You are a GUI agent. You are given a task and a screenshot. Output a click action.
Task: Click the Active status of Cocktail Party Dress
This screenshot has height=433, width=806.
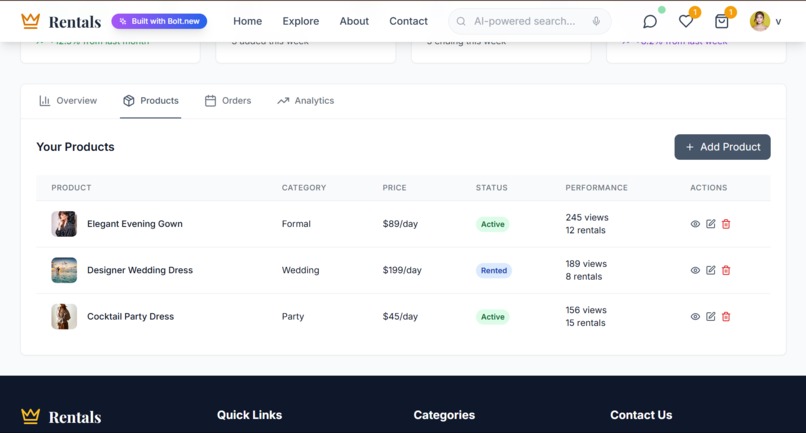click(x=492, y=317)
